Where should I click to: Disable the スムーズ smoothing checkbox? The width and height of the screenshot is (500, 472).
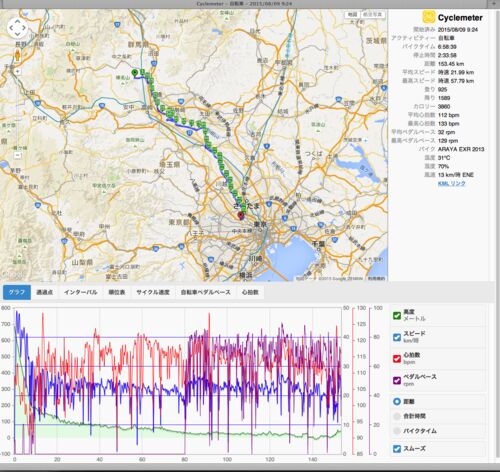397,449
